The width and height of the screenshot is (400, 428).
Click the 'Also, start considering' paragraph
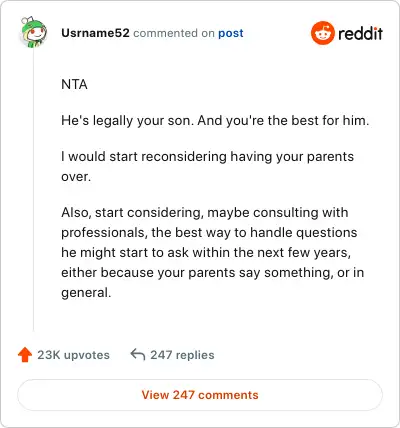(x=212, y=252)
